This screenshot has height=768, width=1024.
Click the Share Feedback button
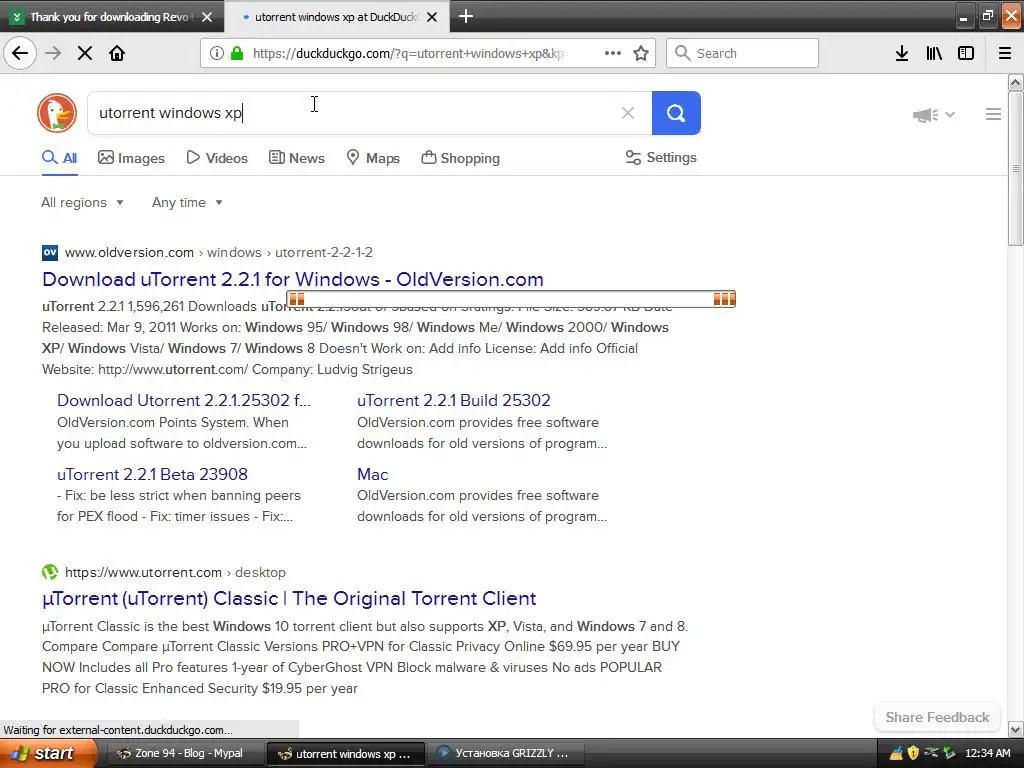937,717
